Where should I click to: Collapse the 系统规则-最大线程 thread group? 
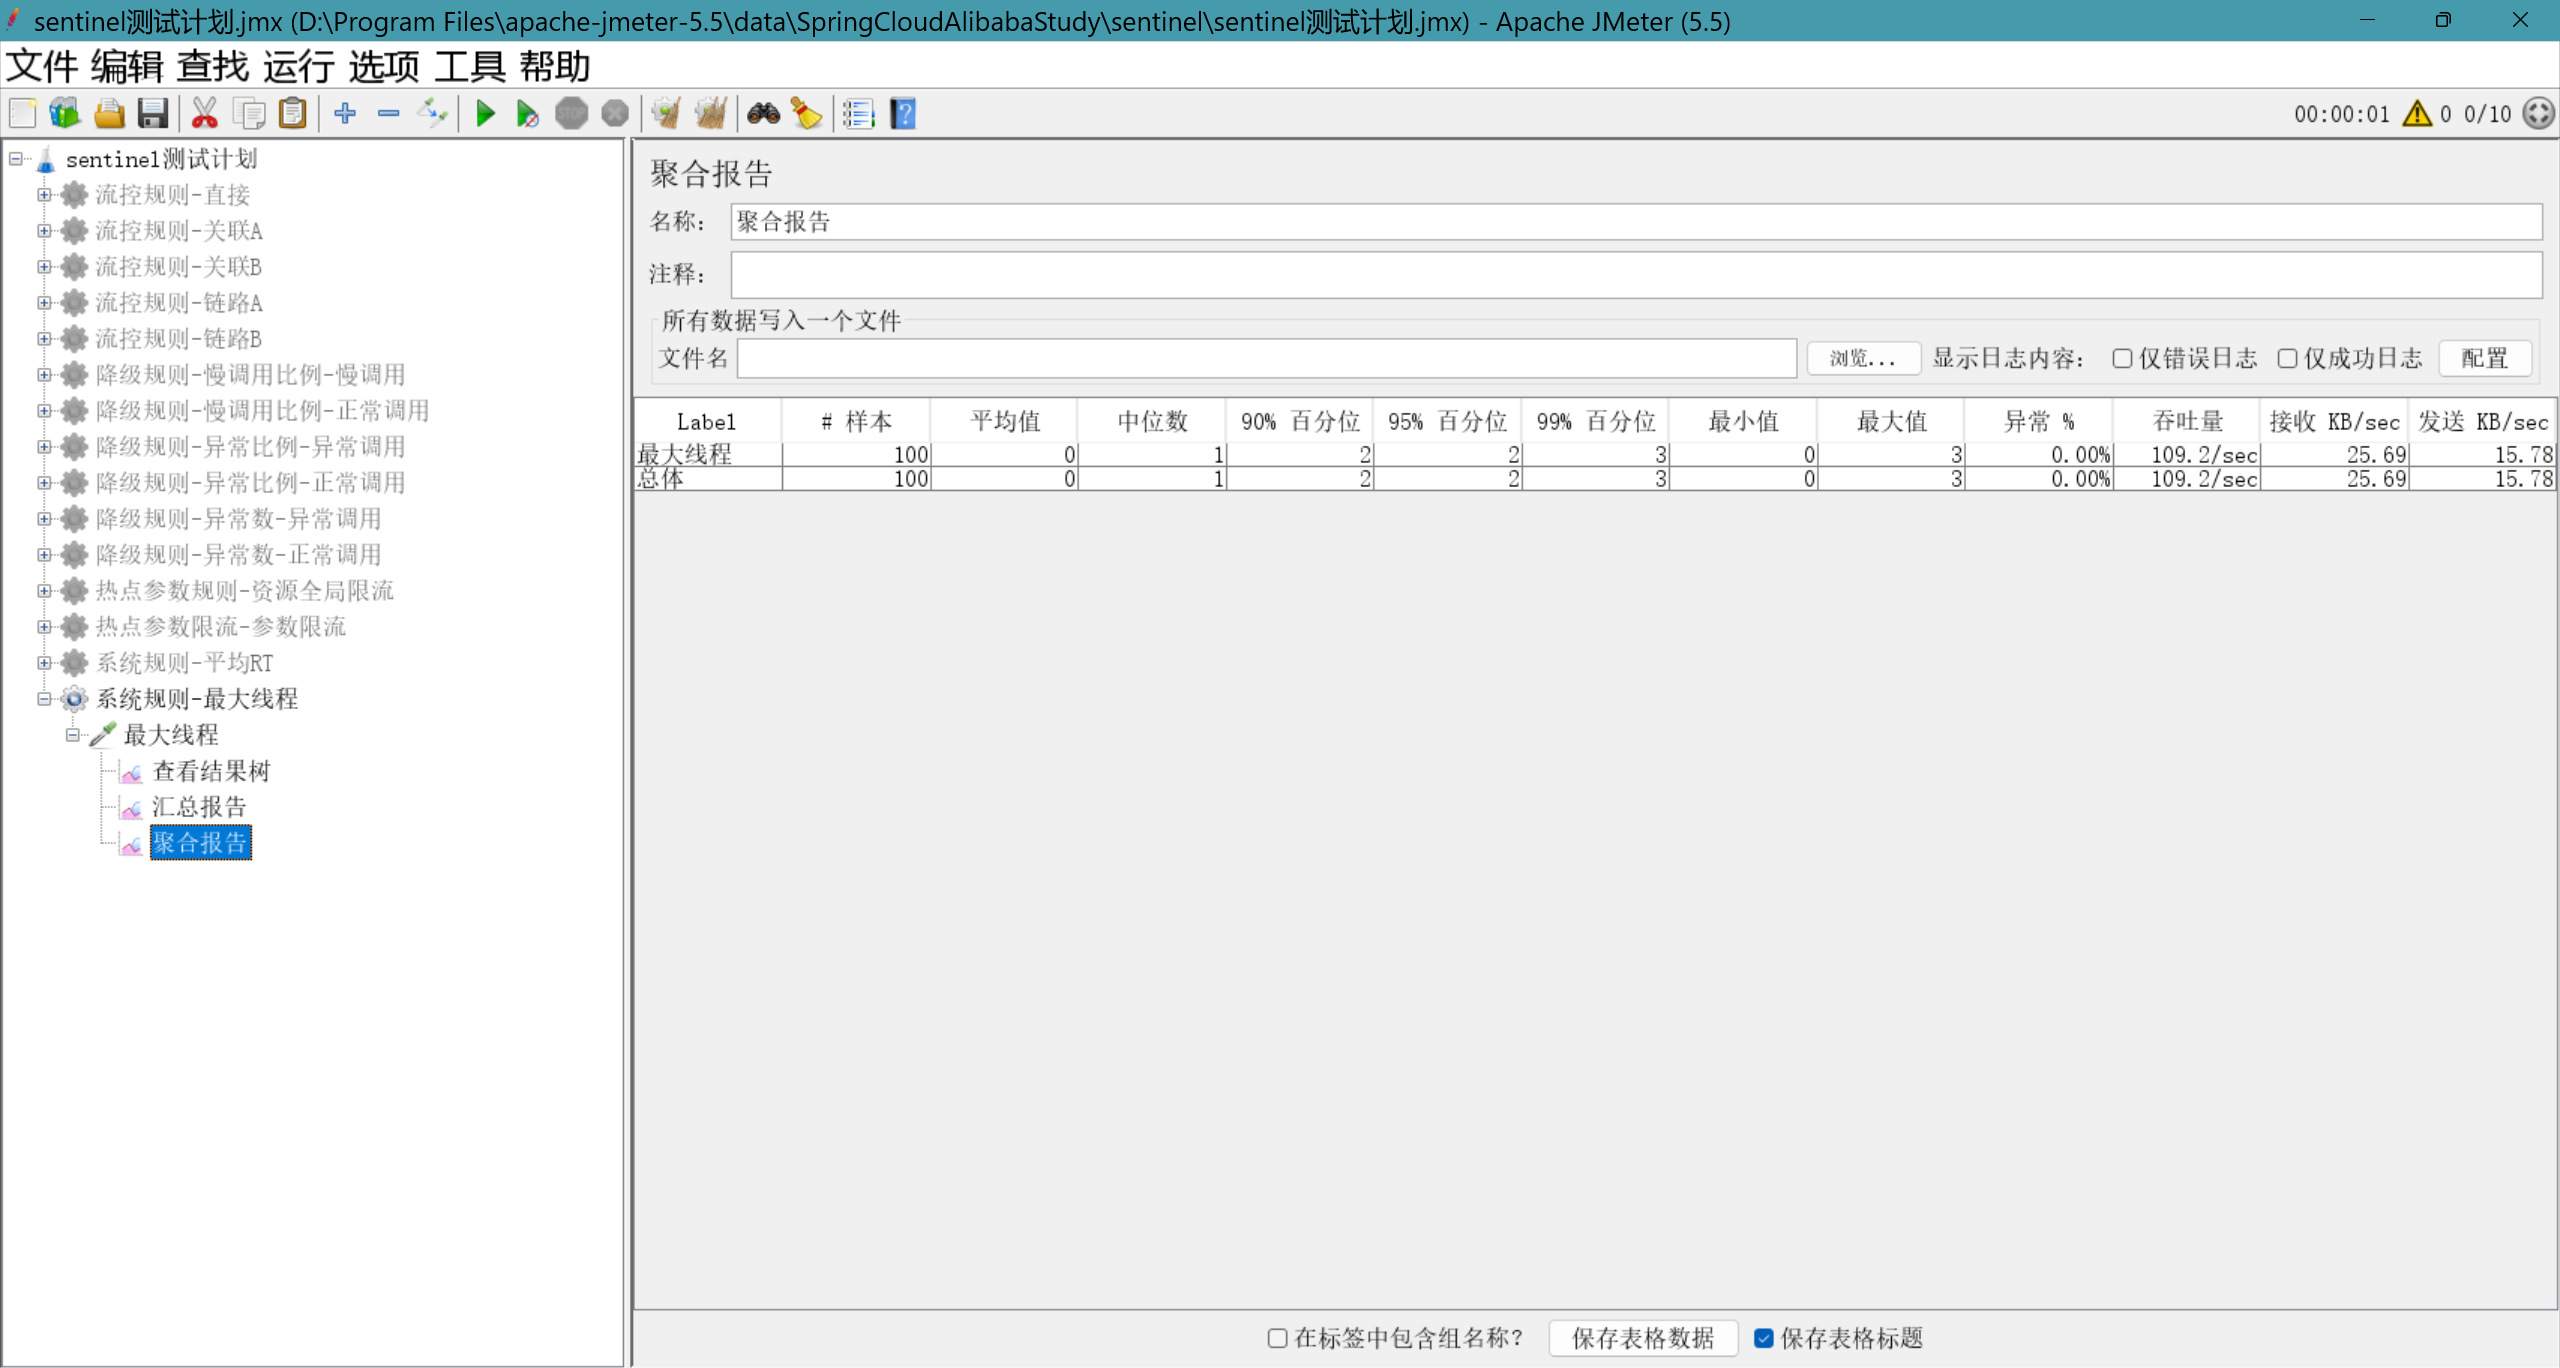pos(44,699)
